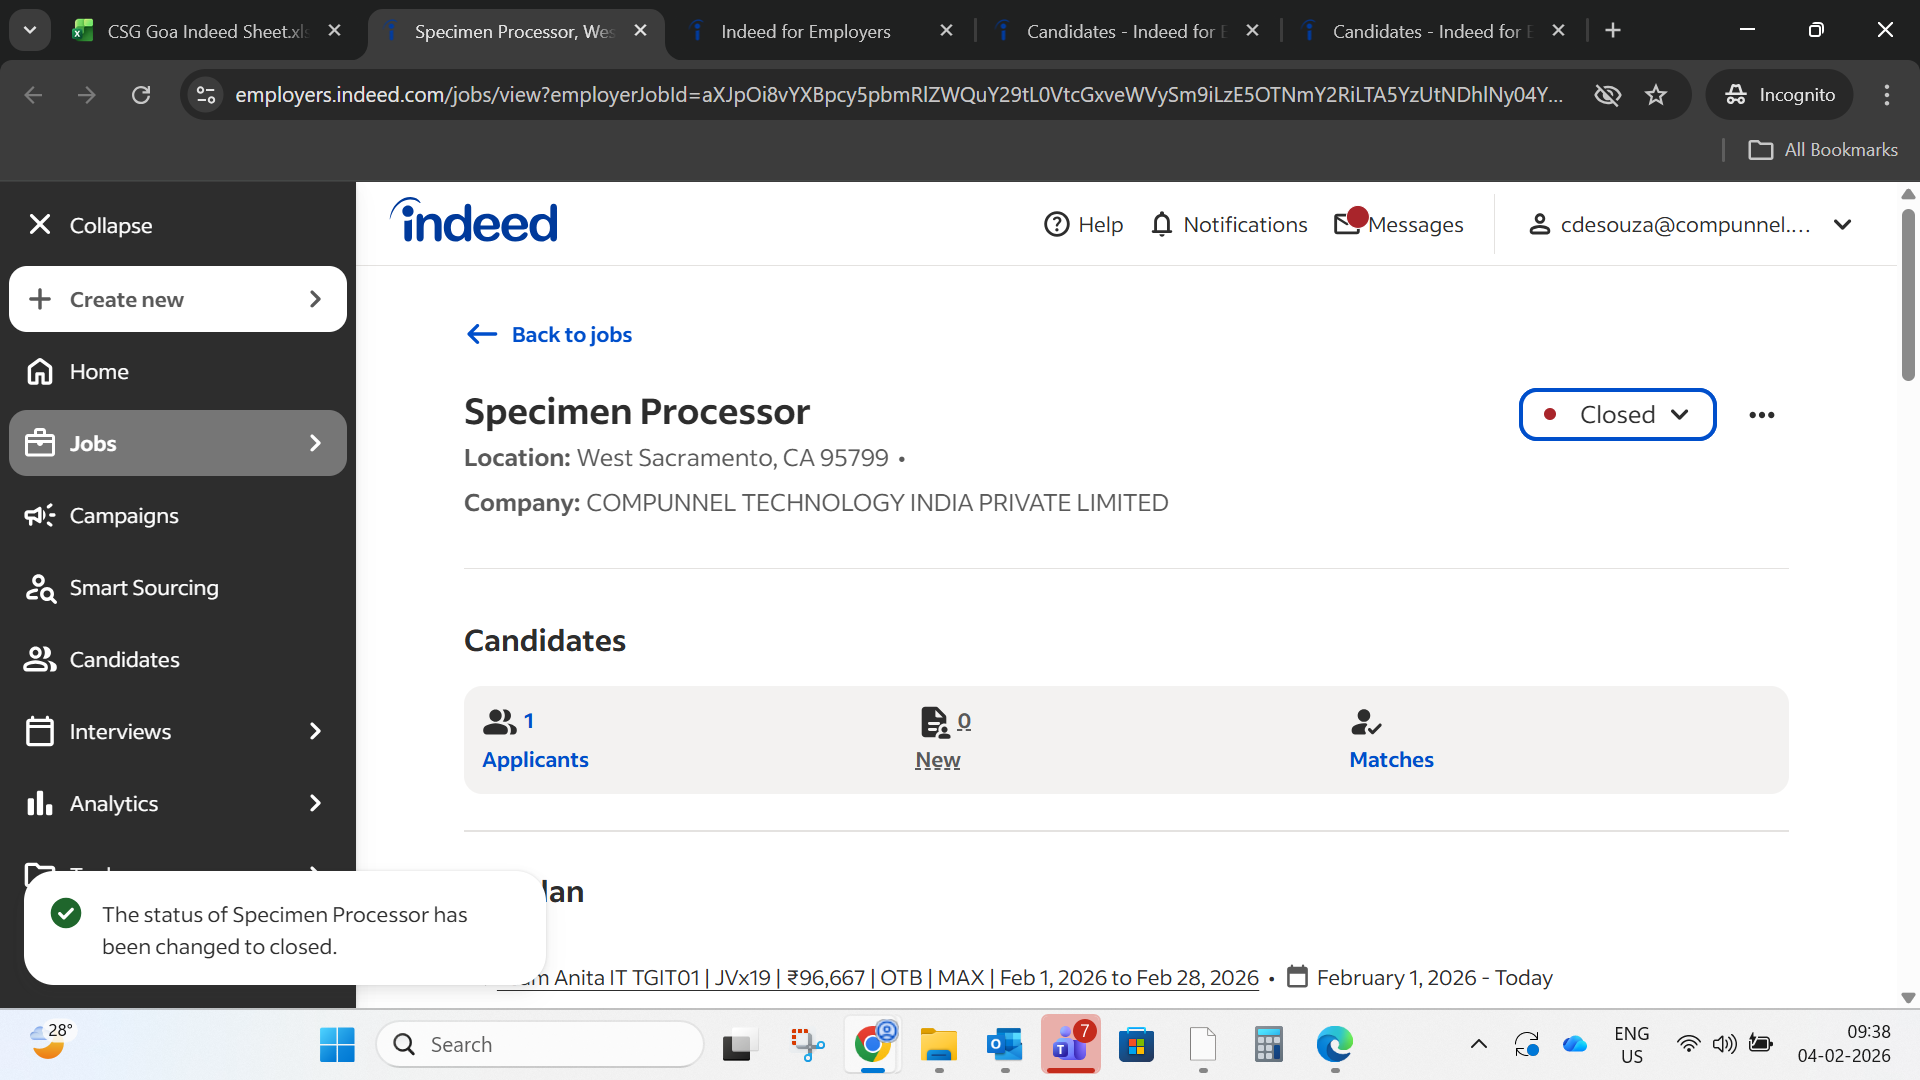Open Smart Sourcing in sidebar

[143, 588]
